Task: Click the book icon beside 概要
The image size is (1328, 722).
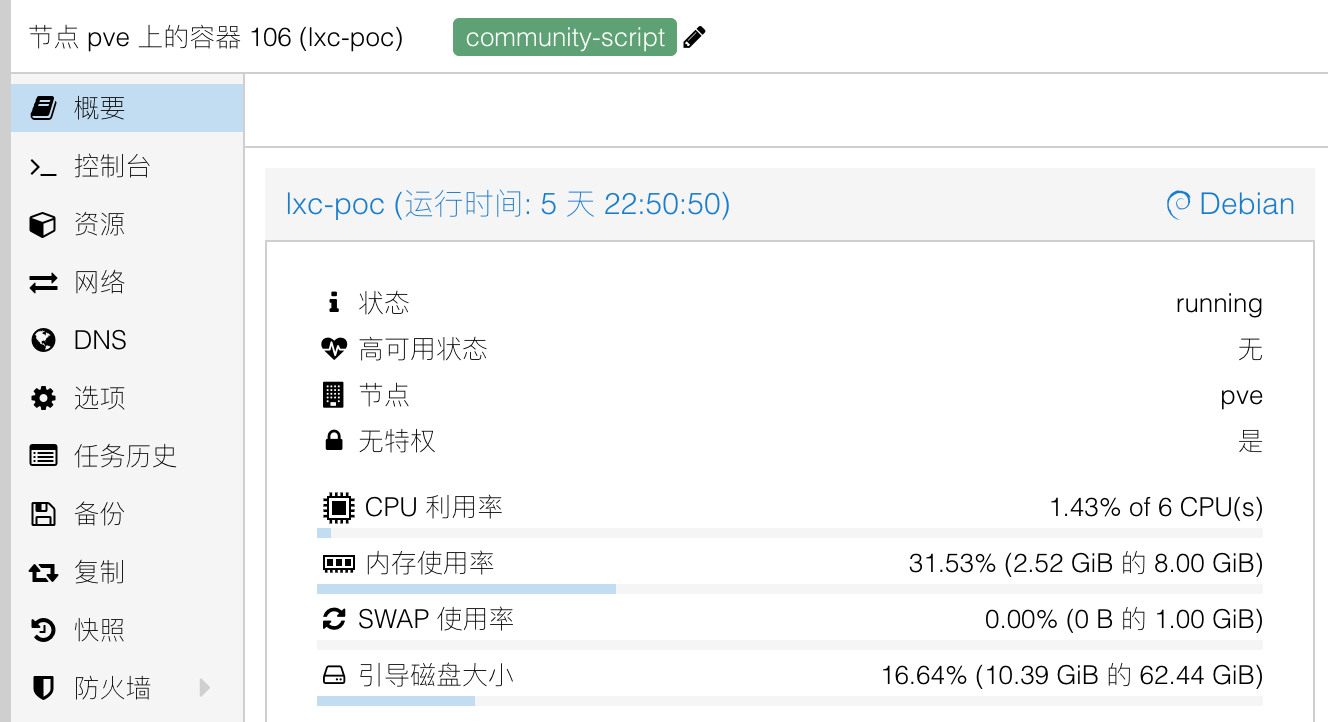Action: (43, 108)
